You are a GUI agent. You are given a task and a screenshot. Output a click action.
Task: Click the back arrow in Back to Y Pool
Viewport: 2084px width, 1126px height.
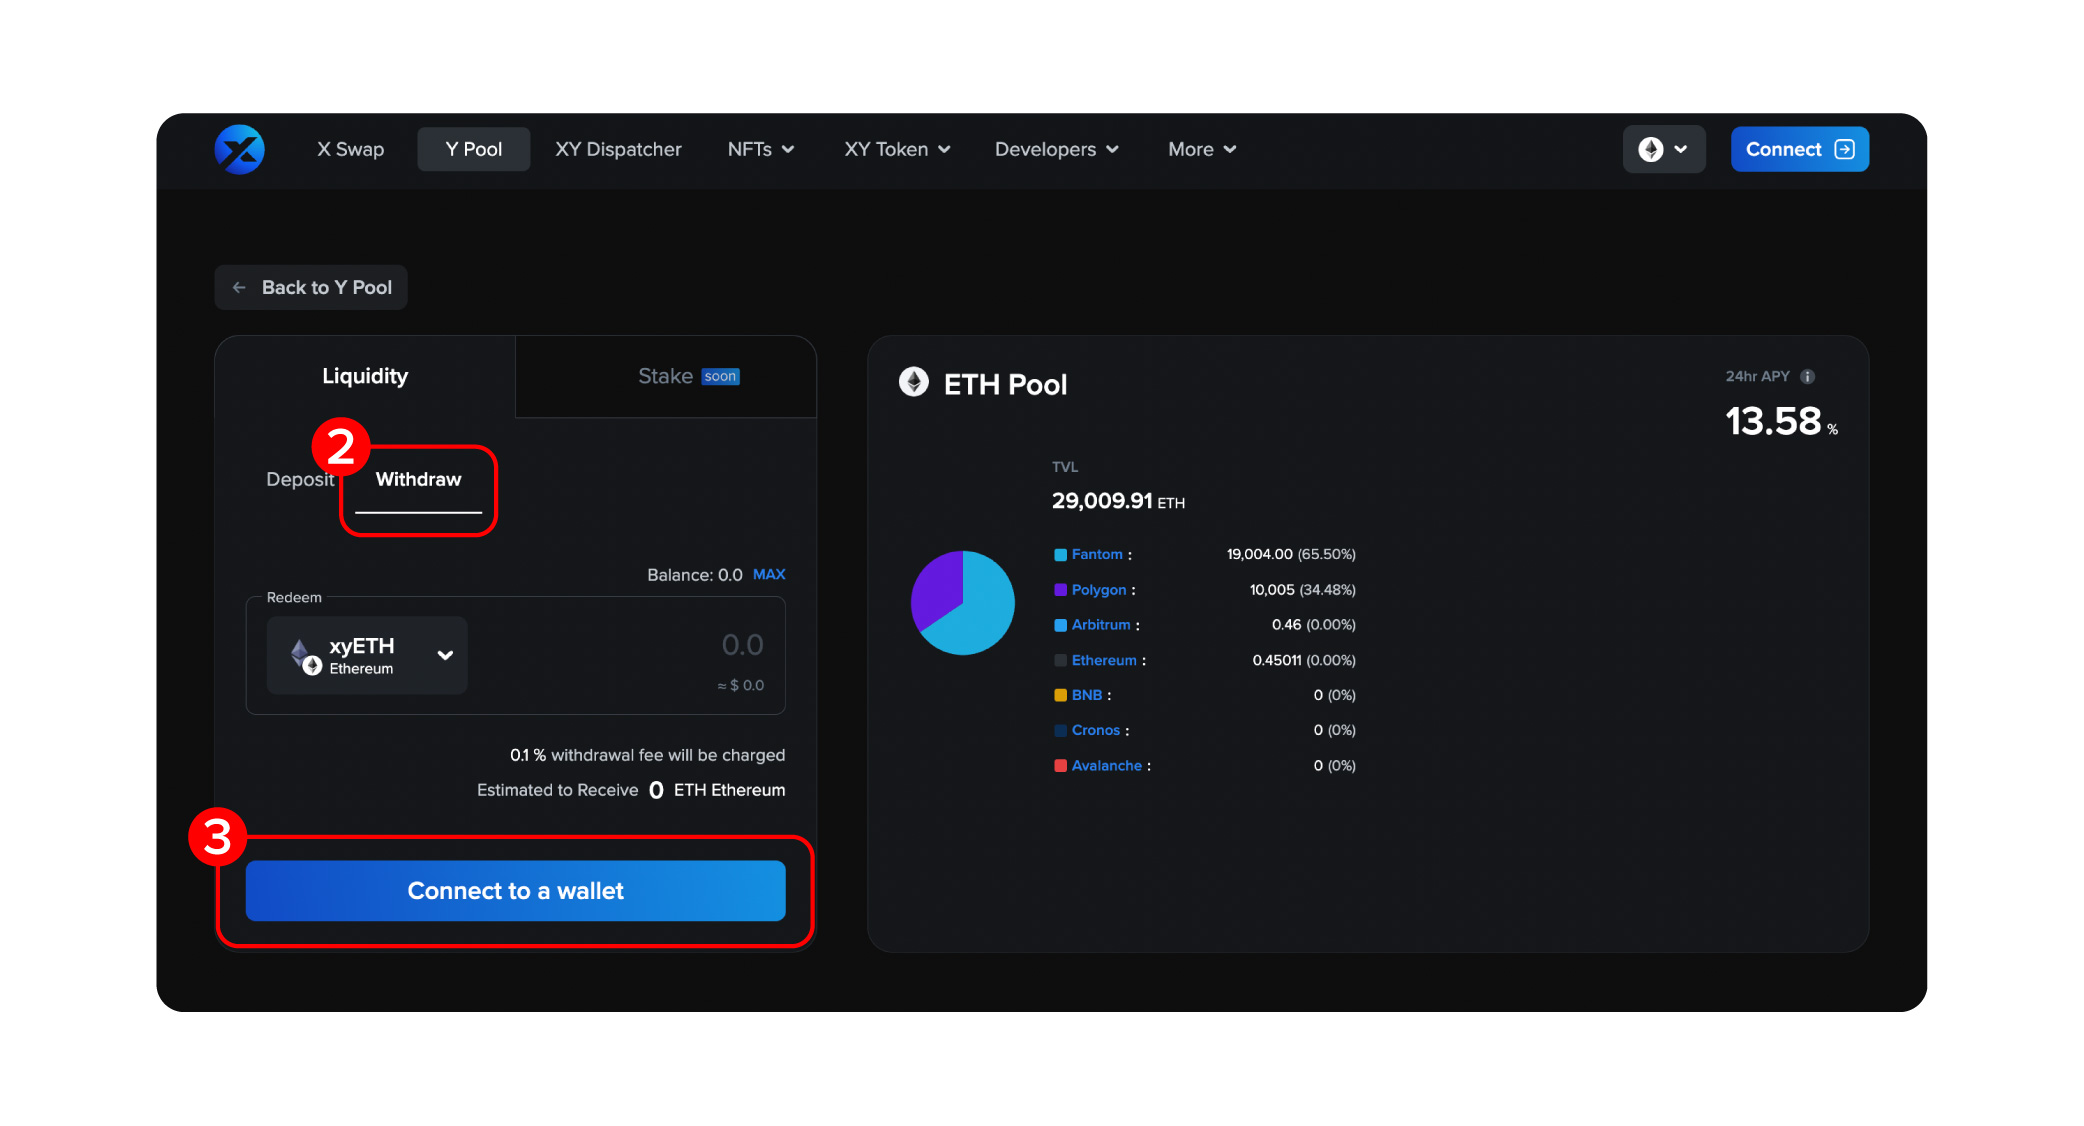tap(239, 287)
